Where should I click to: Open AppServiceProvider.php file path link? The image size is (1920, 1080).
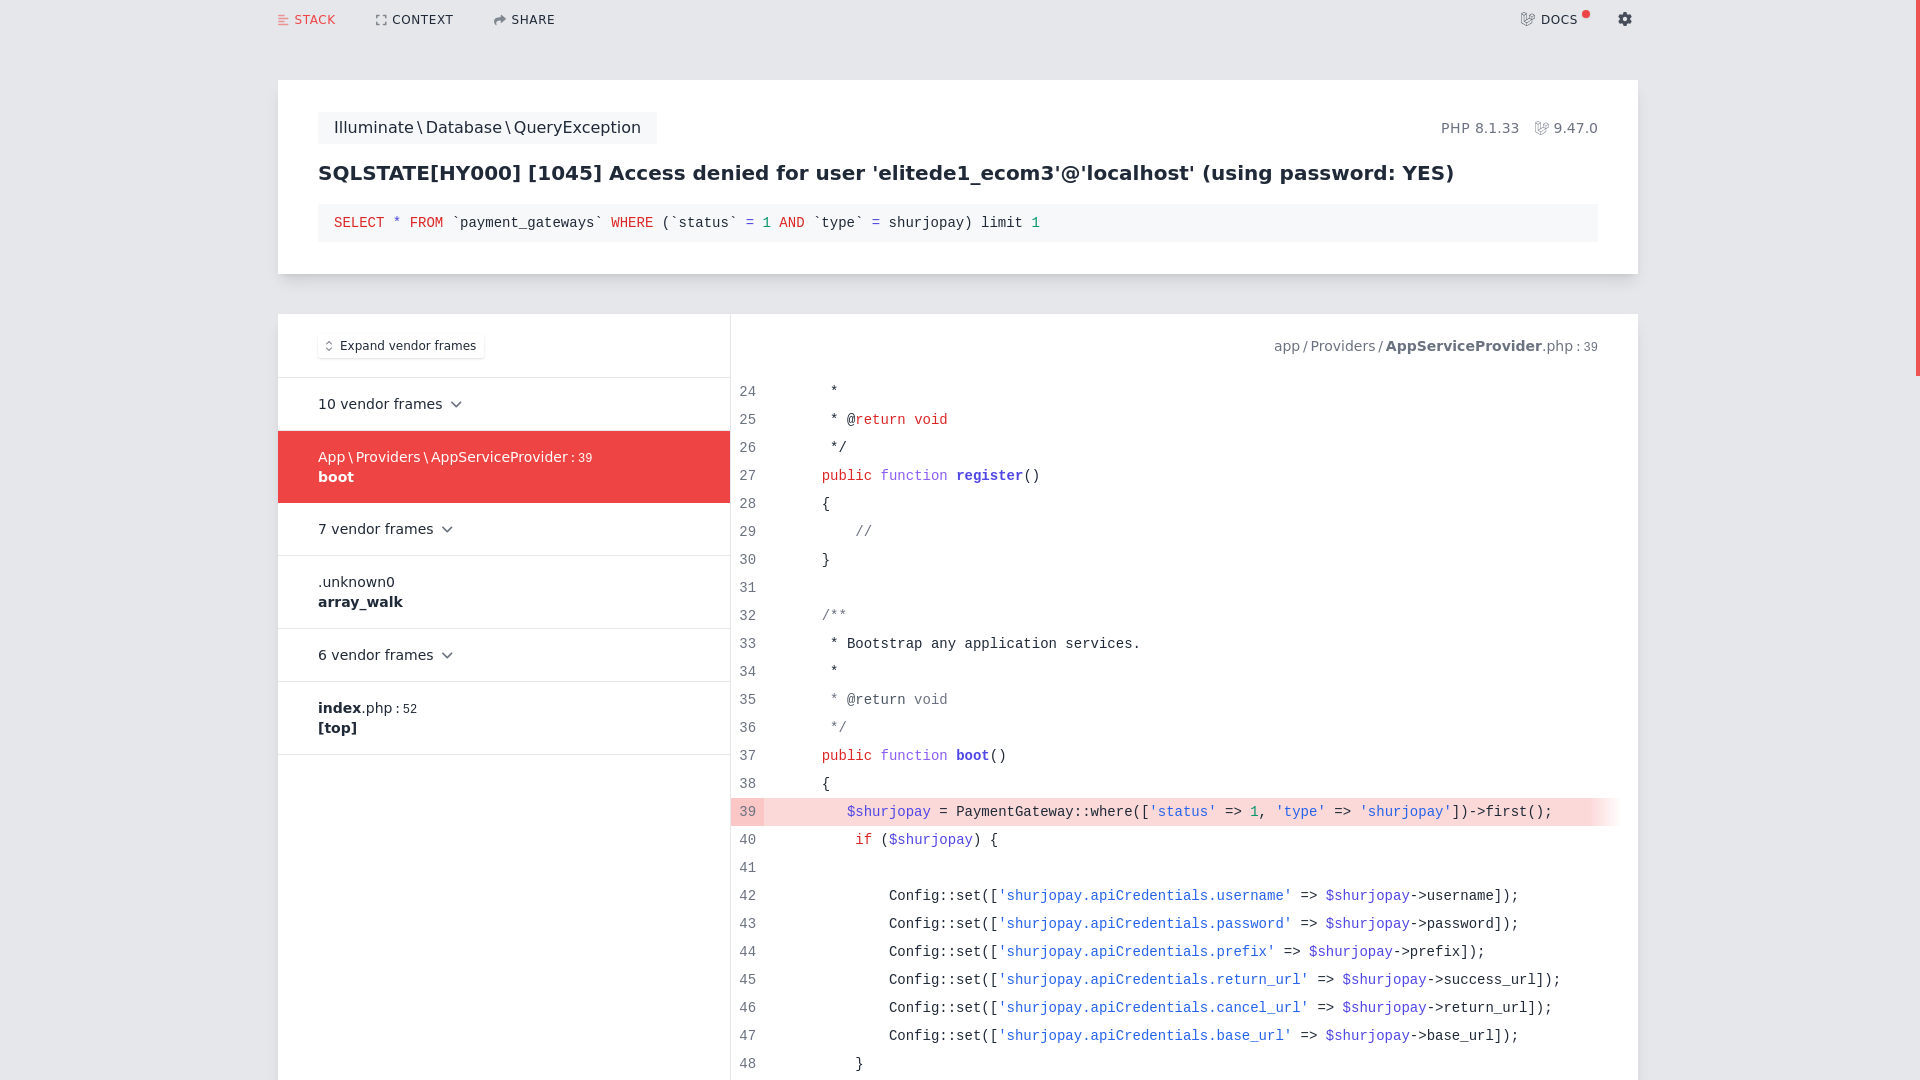point(1435,346)
